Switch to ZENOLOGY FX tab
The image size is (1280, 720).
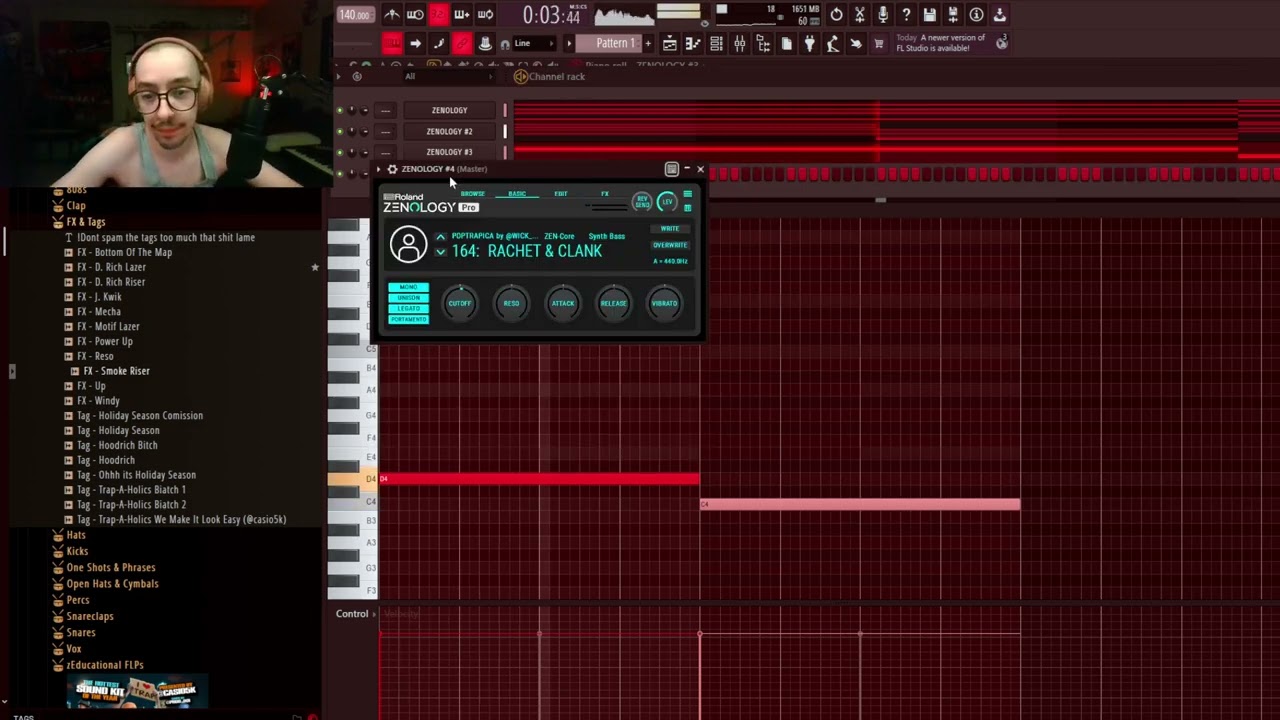(604, 193)
